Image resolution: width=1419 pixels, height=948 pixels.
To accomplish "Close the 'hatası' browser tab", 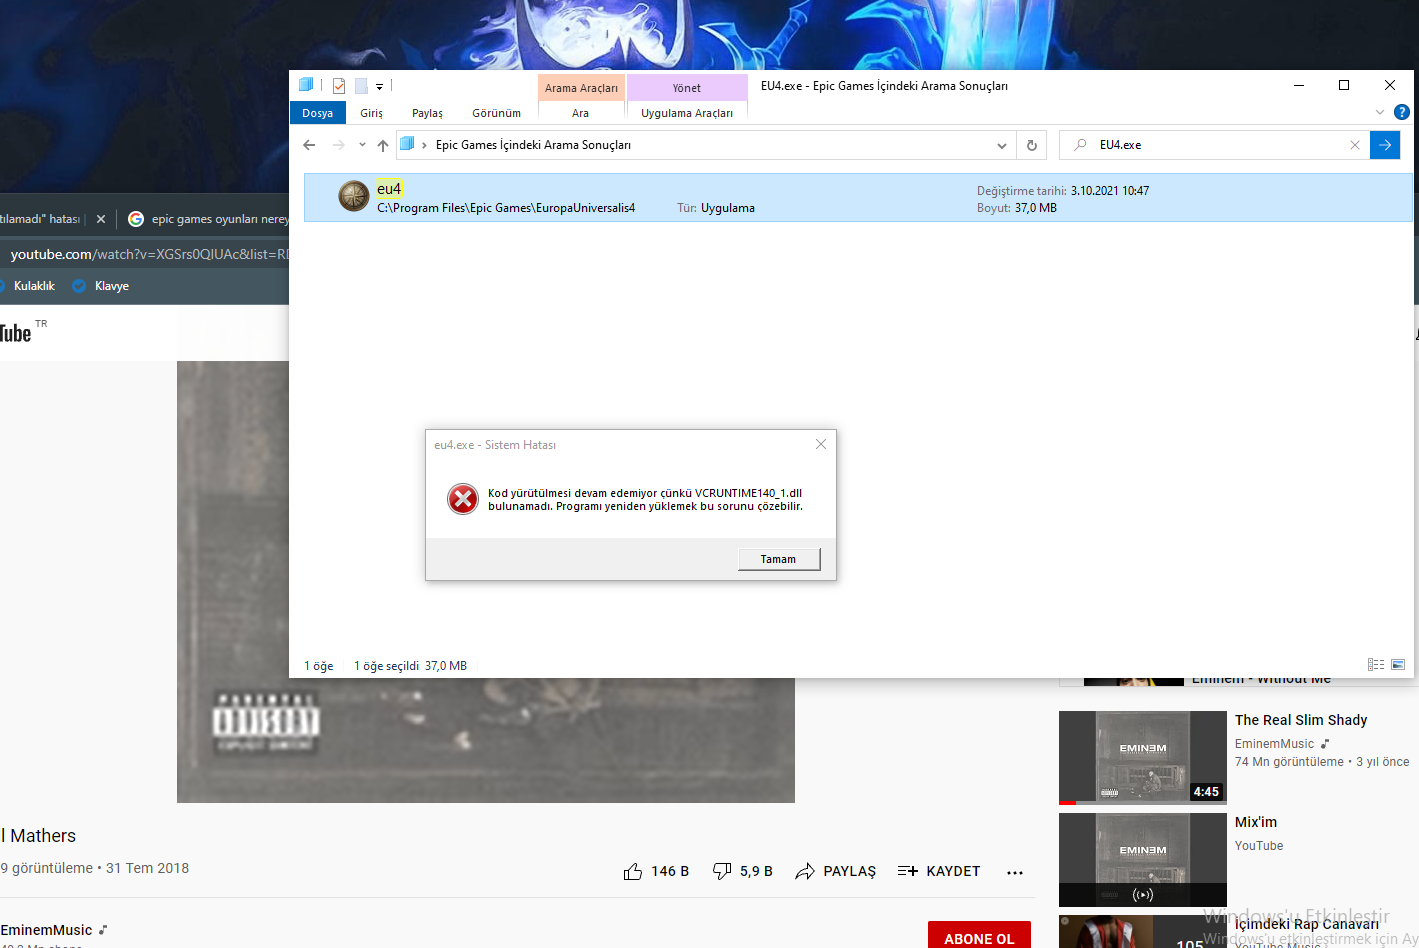I will [101, 219].
